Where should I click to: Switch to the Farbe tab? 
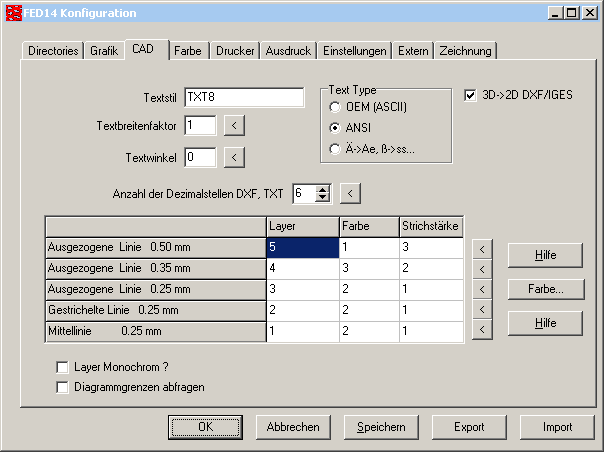click(x=187, y=50)
